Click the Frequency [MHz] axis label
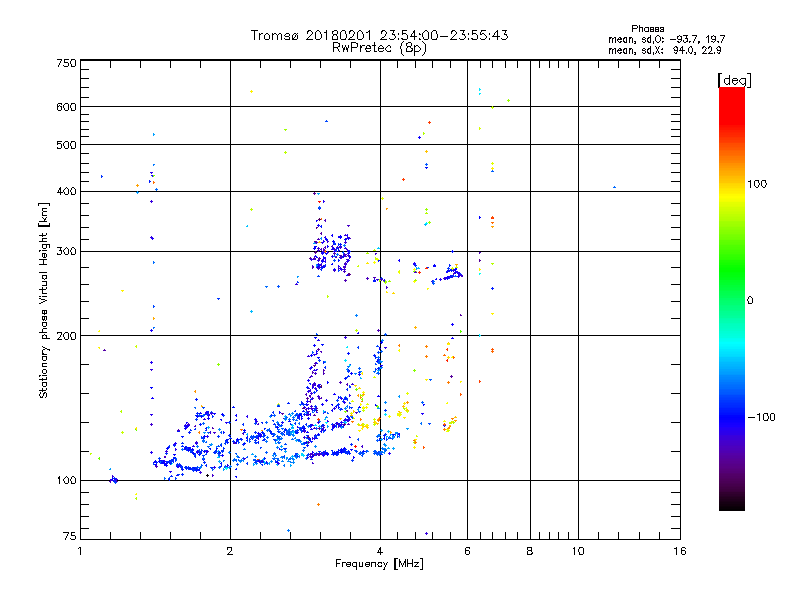This screenshot has height=600, width=800. (379, 564)
